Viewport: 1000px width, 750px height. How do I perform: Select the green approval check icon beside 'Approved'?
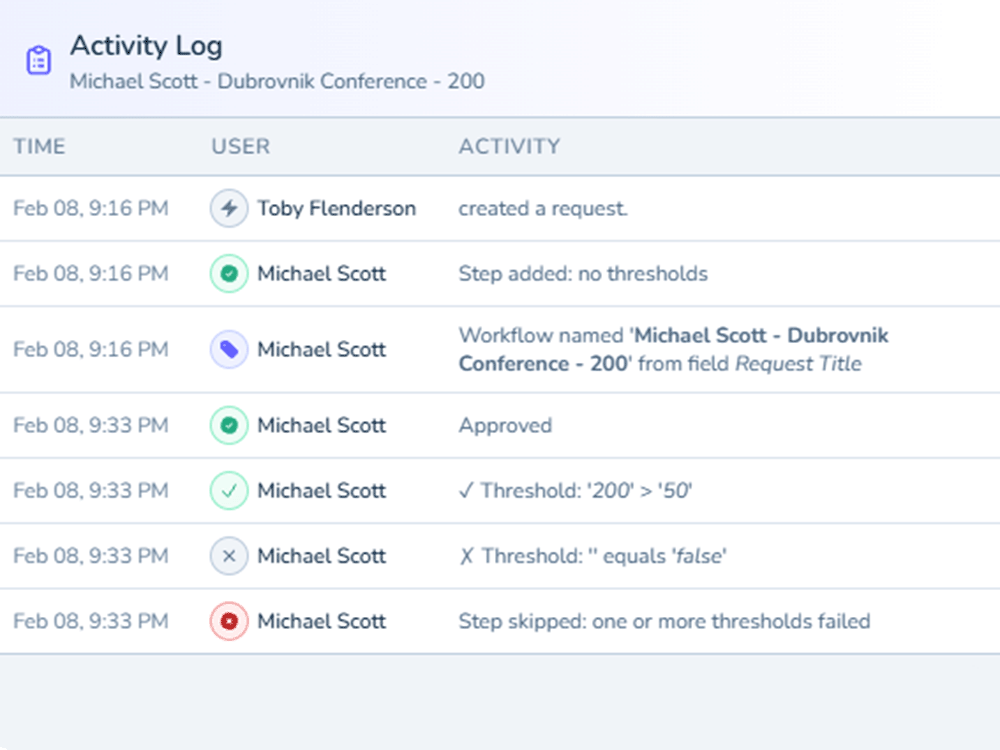pyautogui.click(x=228, y=425)
